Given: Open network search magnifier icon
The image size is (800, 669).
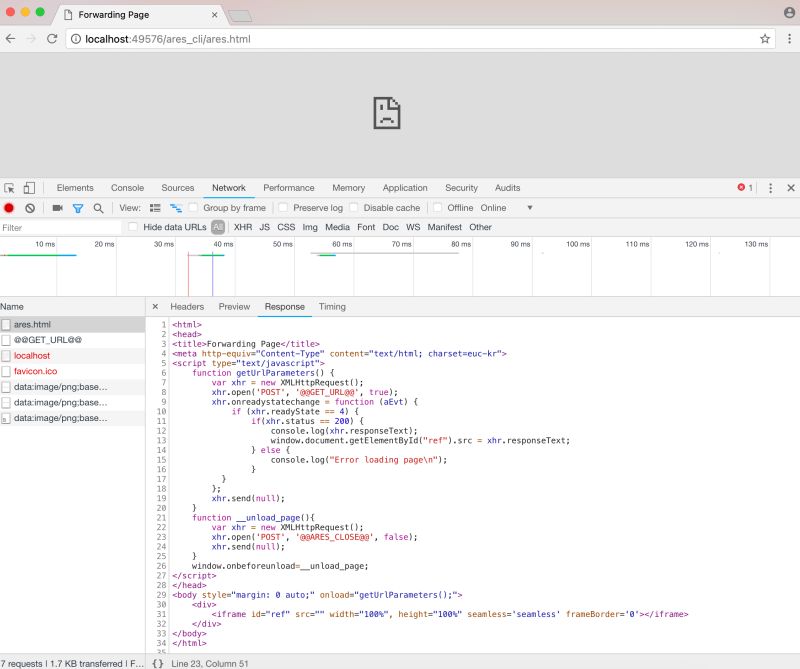Looking at the screenshot, I should pyautogui.click(x=98, y=208).
